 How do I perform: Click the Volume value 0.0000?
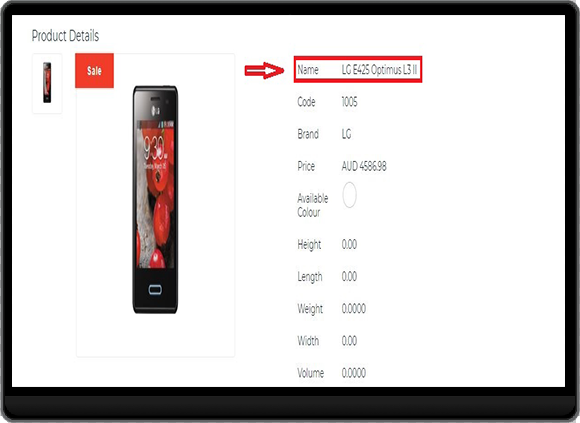click(354, 373)
